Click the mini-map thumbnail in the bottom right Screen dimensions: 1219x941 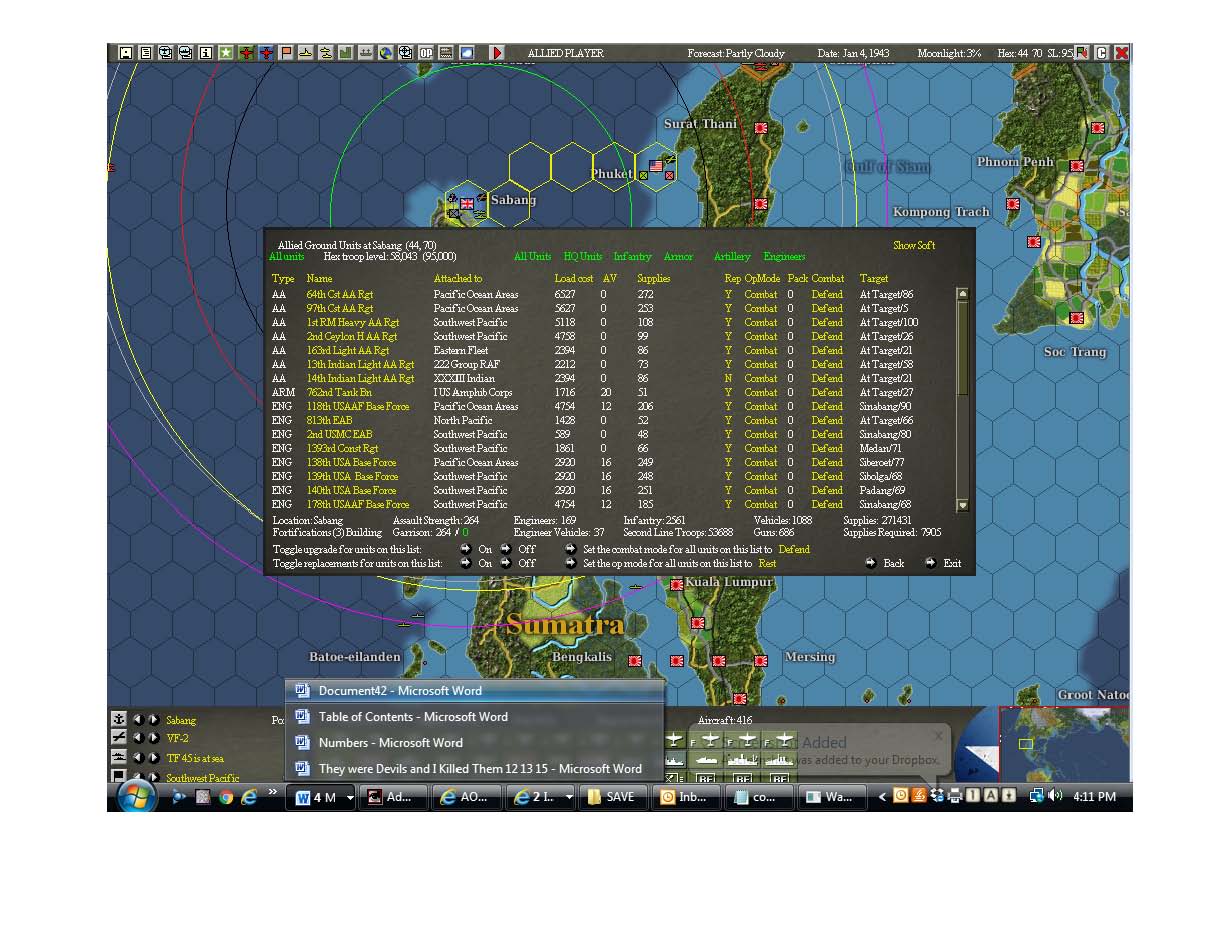(1065, 744)
